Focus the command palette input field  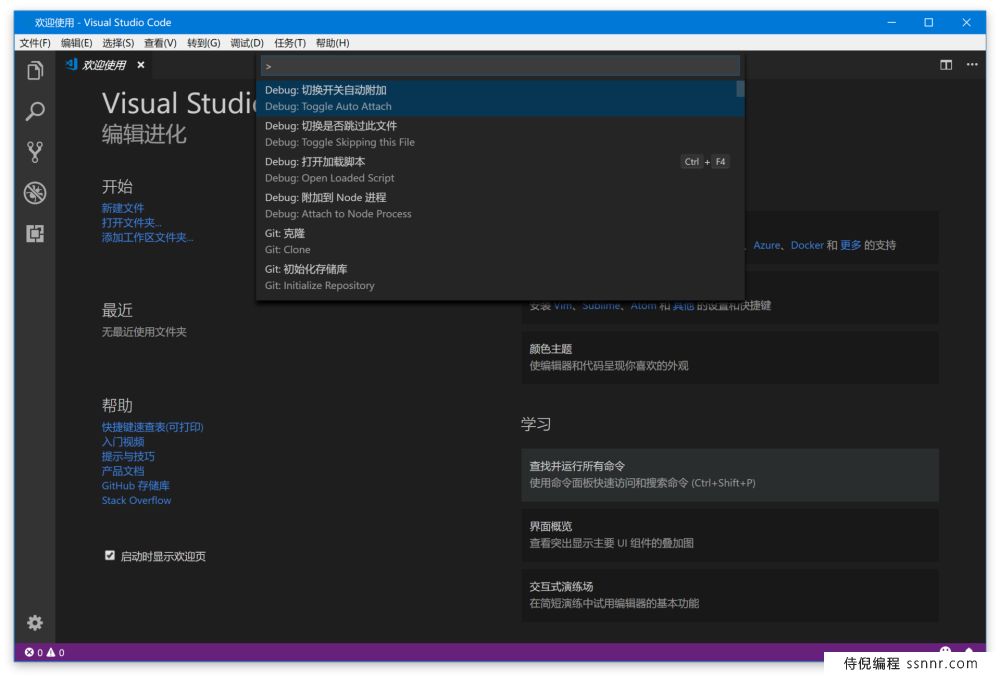coord(500,66)
